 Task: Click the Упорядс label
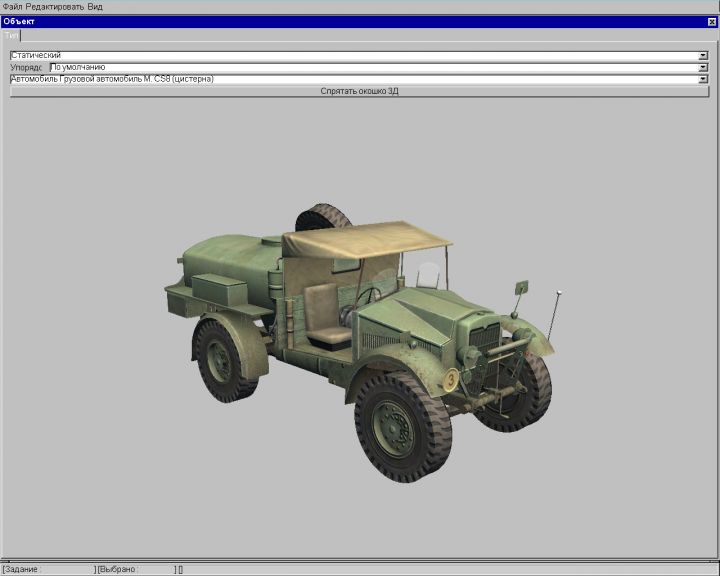click(x=28, y=67)
